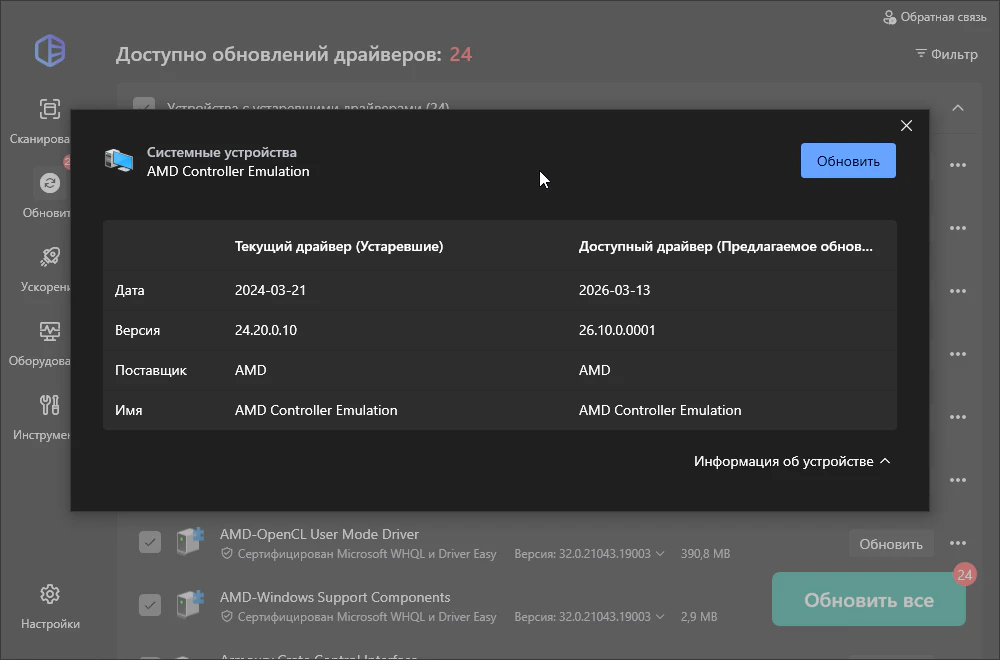Open the Update section in sidebar
Screen dimensions: 1000x660
tap(50, 184)
